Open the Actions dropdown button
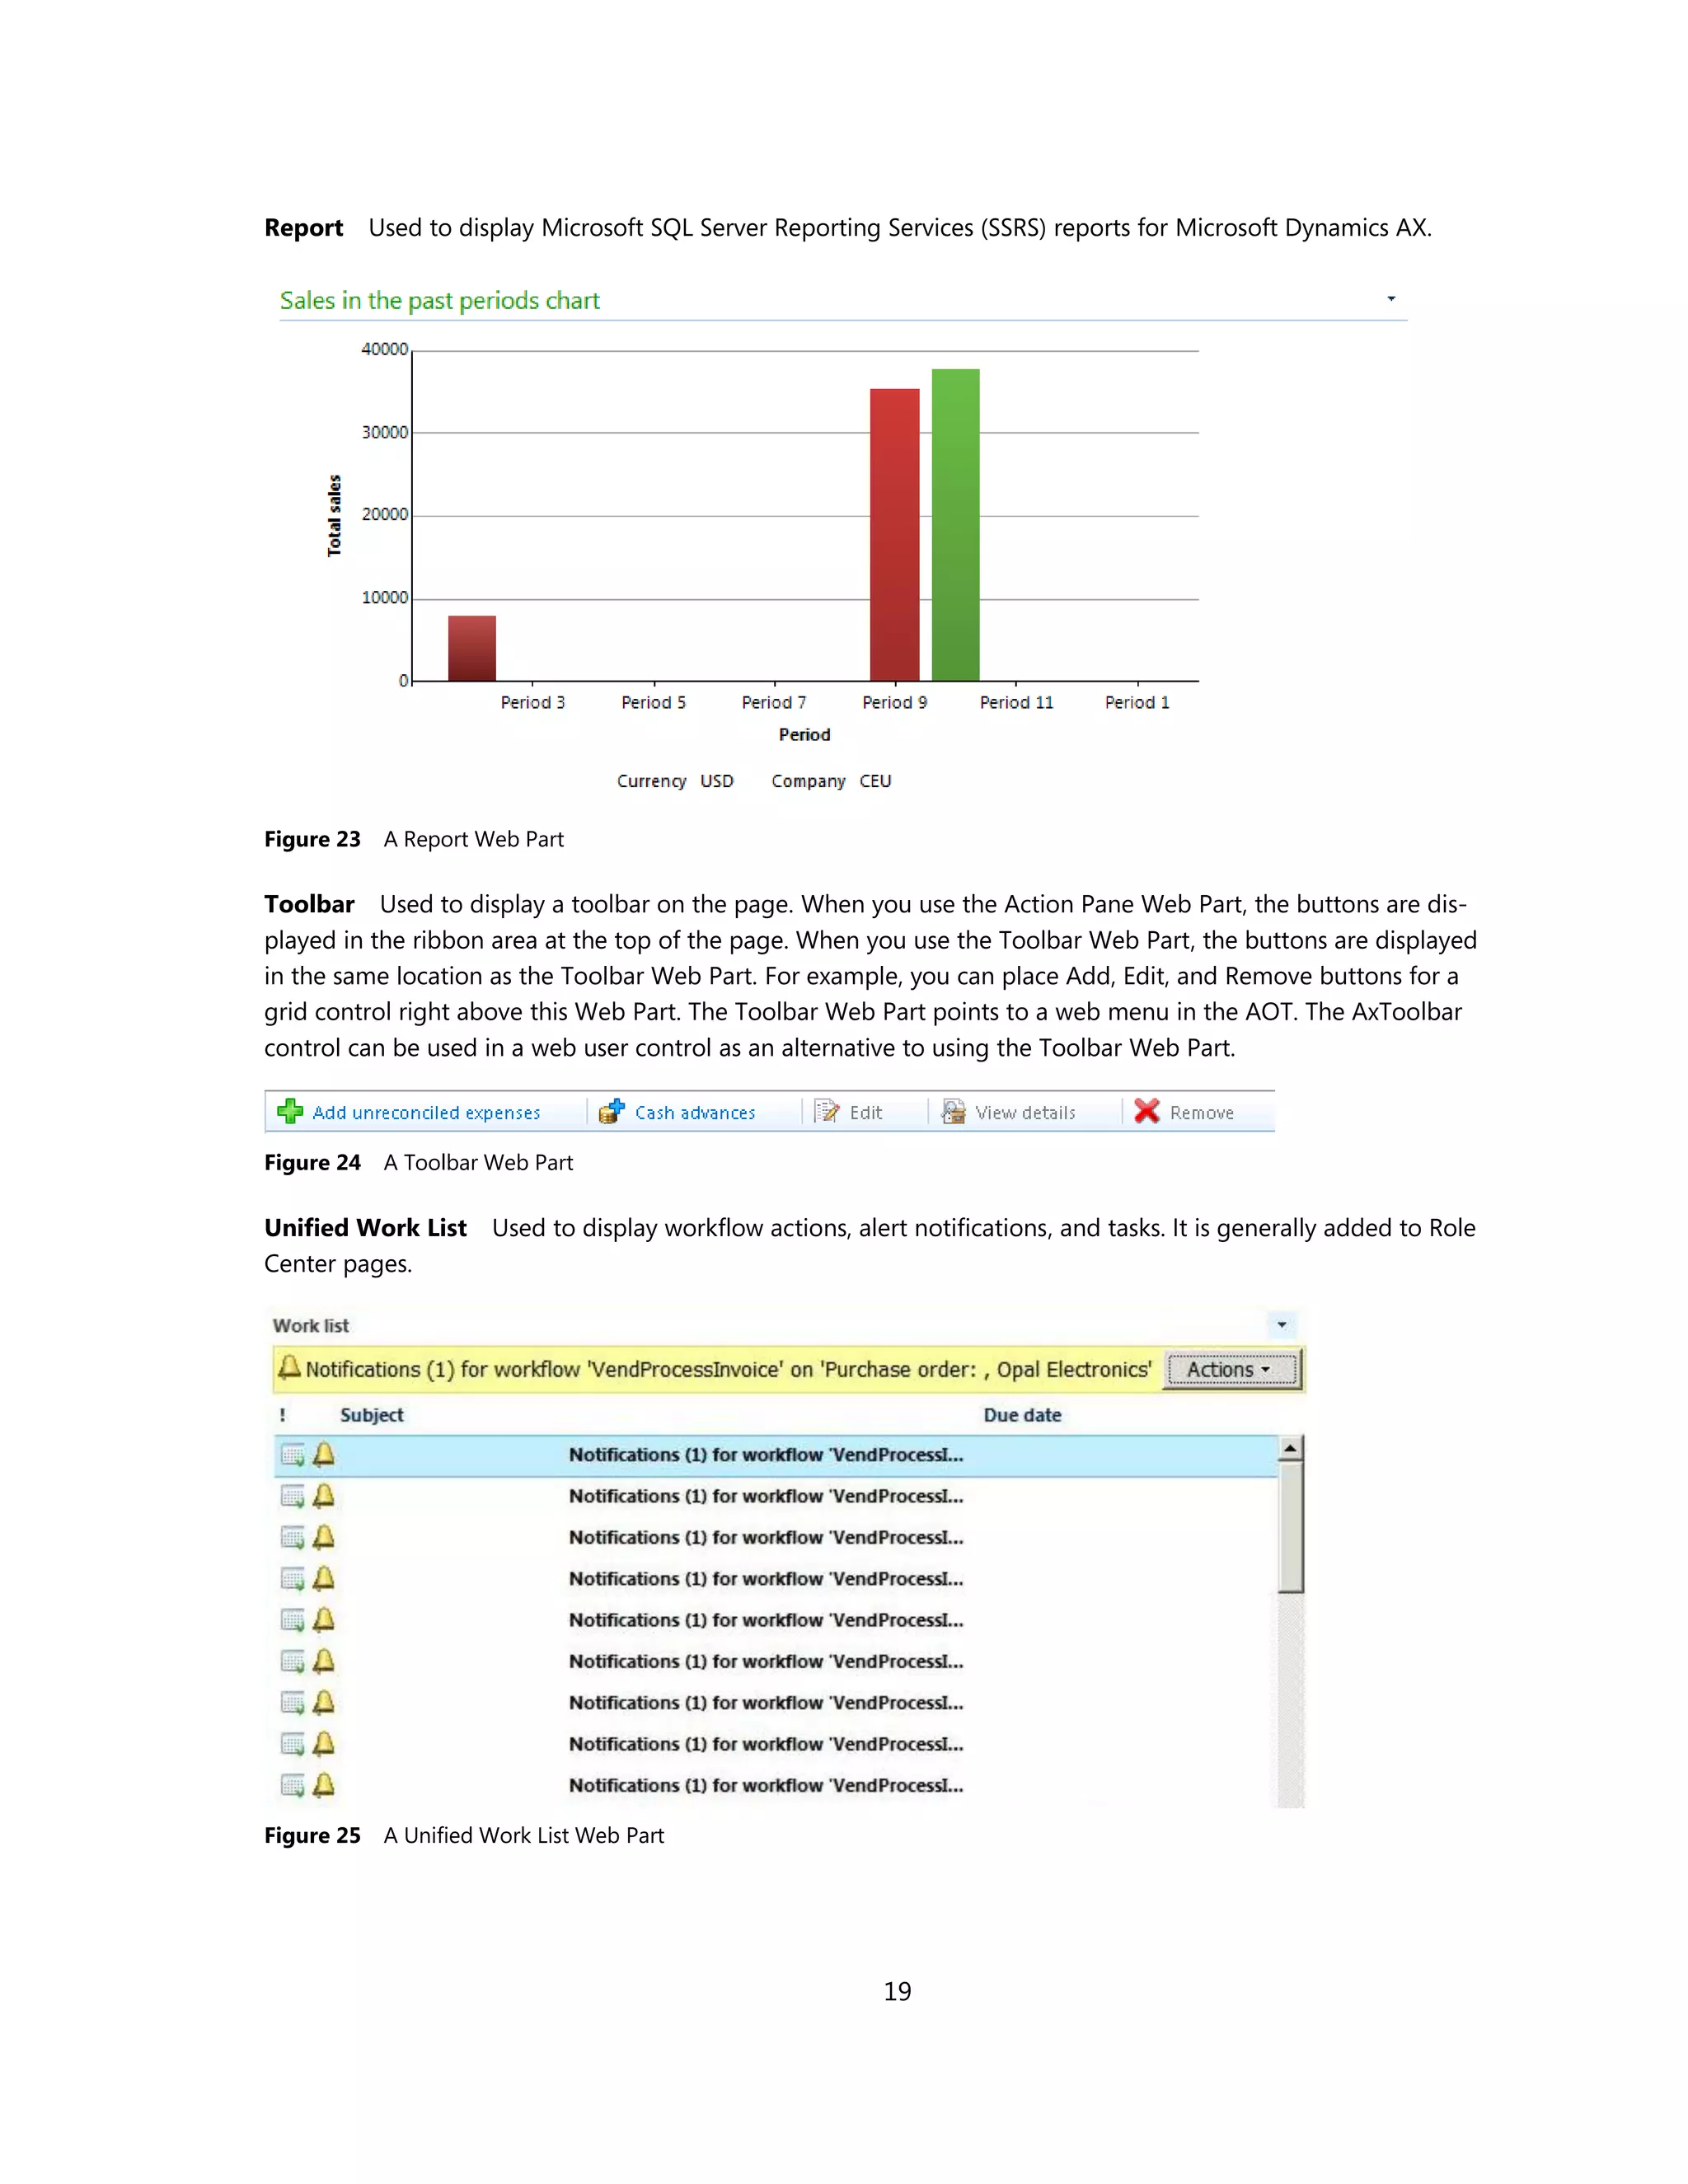 1233,1369
